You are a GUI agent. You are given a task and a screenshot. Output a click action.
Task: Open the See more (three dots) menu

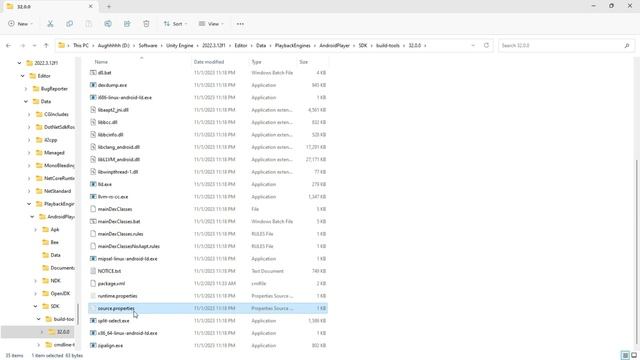[x=240, y=24]
